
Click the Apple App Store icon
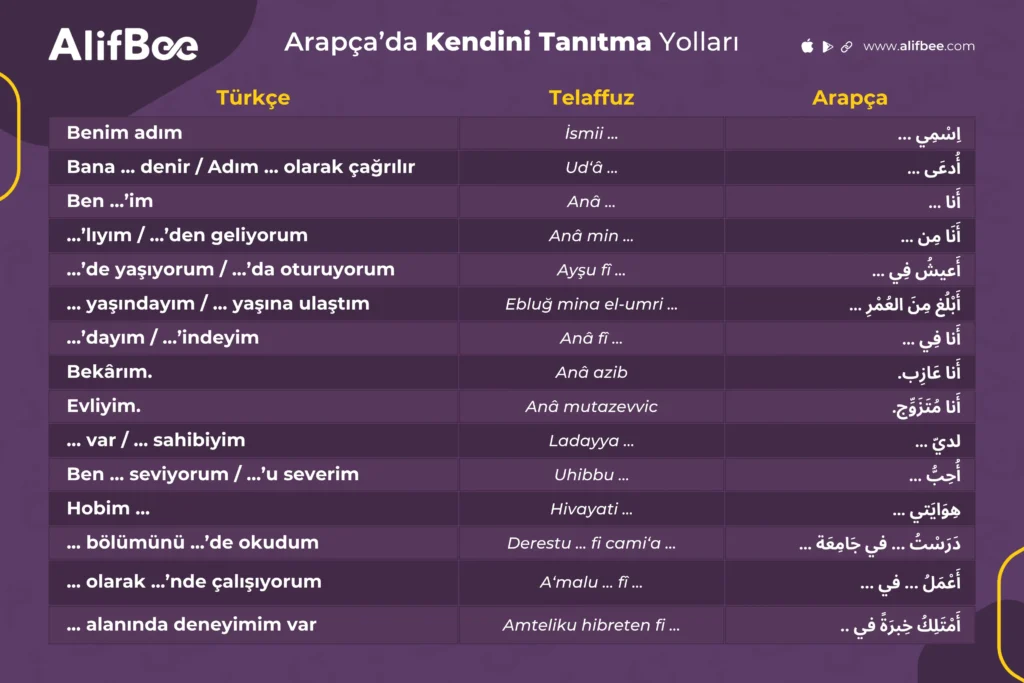tap(808, 46)
